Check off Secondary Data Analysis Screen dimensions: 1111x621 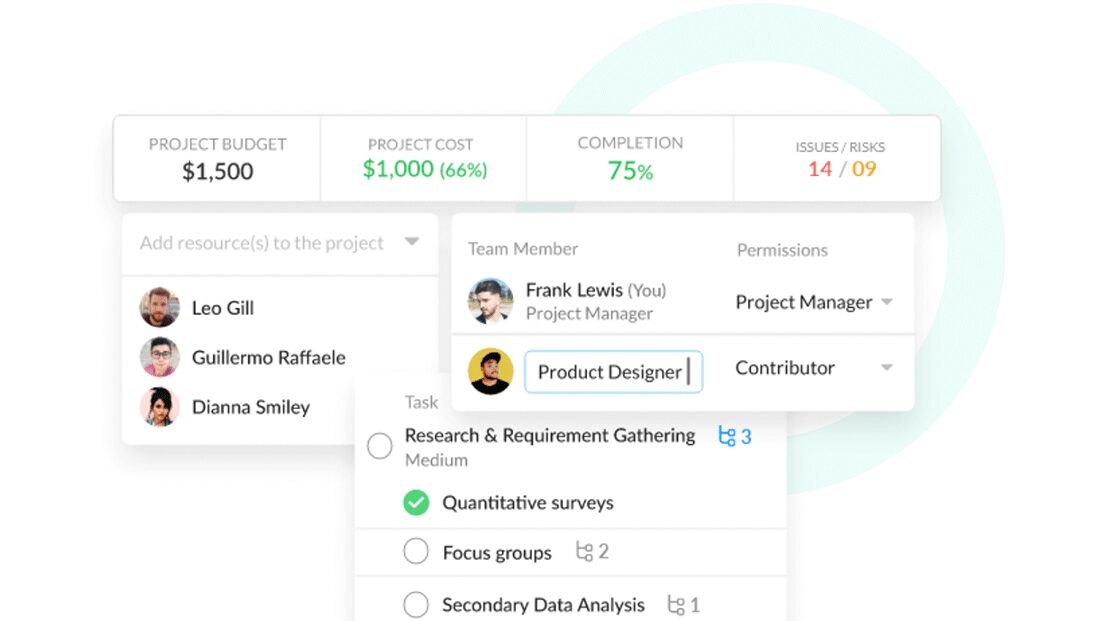tap(416, 604)
